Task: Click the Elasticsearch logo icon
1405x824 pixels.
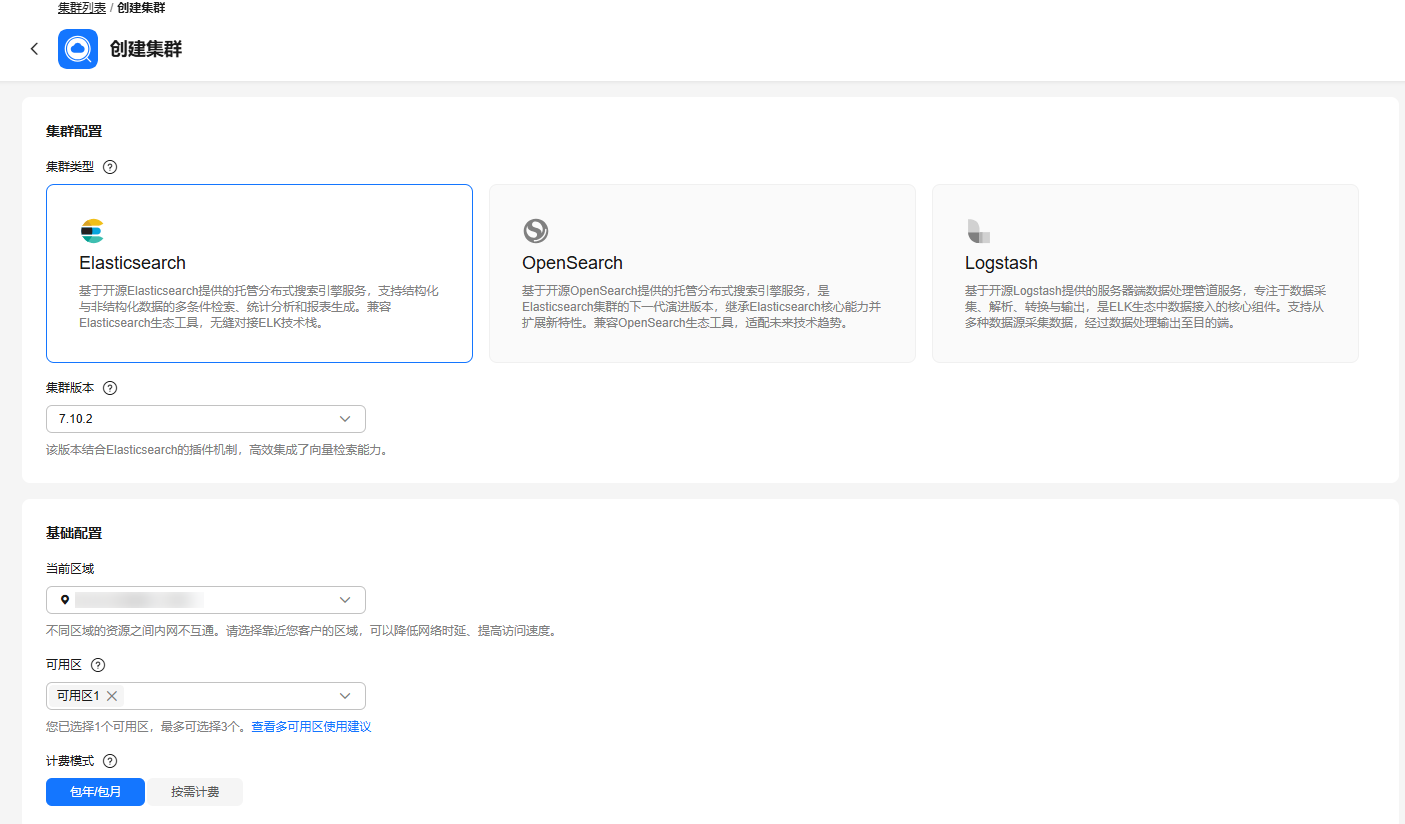Action: coord(92,231)
